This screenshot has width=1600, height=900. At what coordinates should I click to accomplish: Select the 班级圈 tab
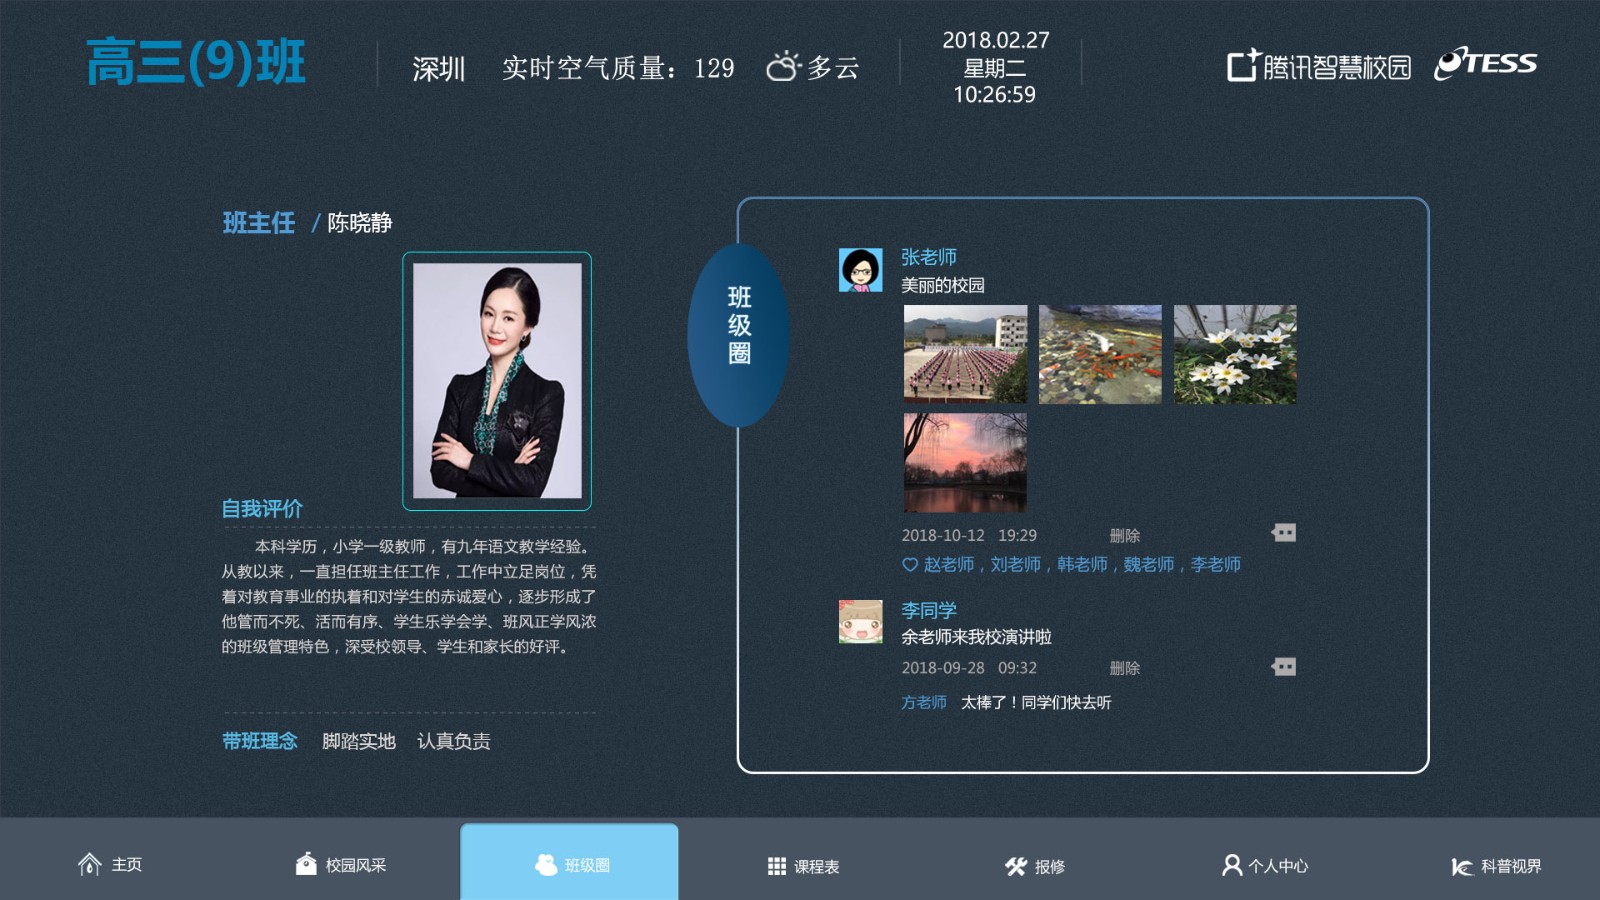[569, 861]
